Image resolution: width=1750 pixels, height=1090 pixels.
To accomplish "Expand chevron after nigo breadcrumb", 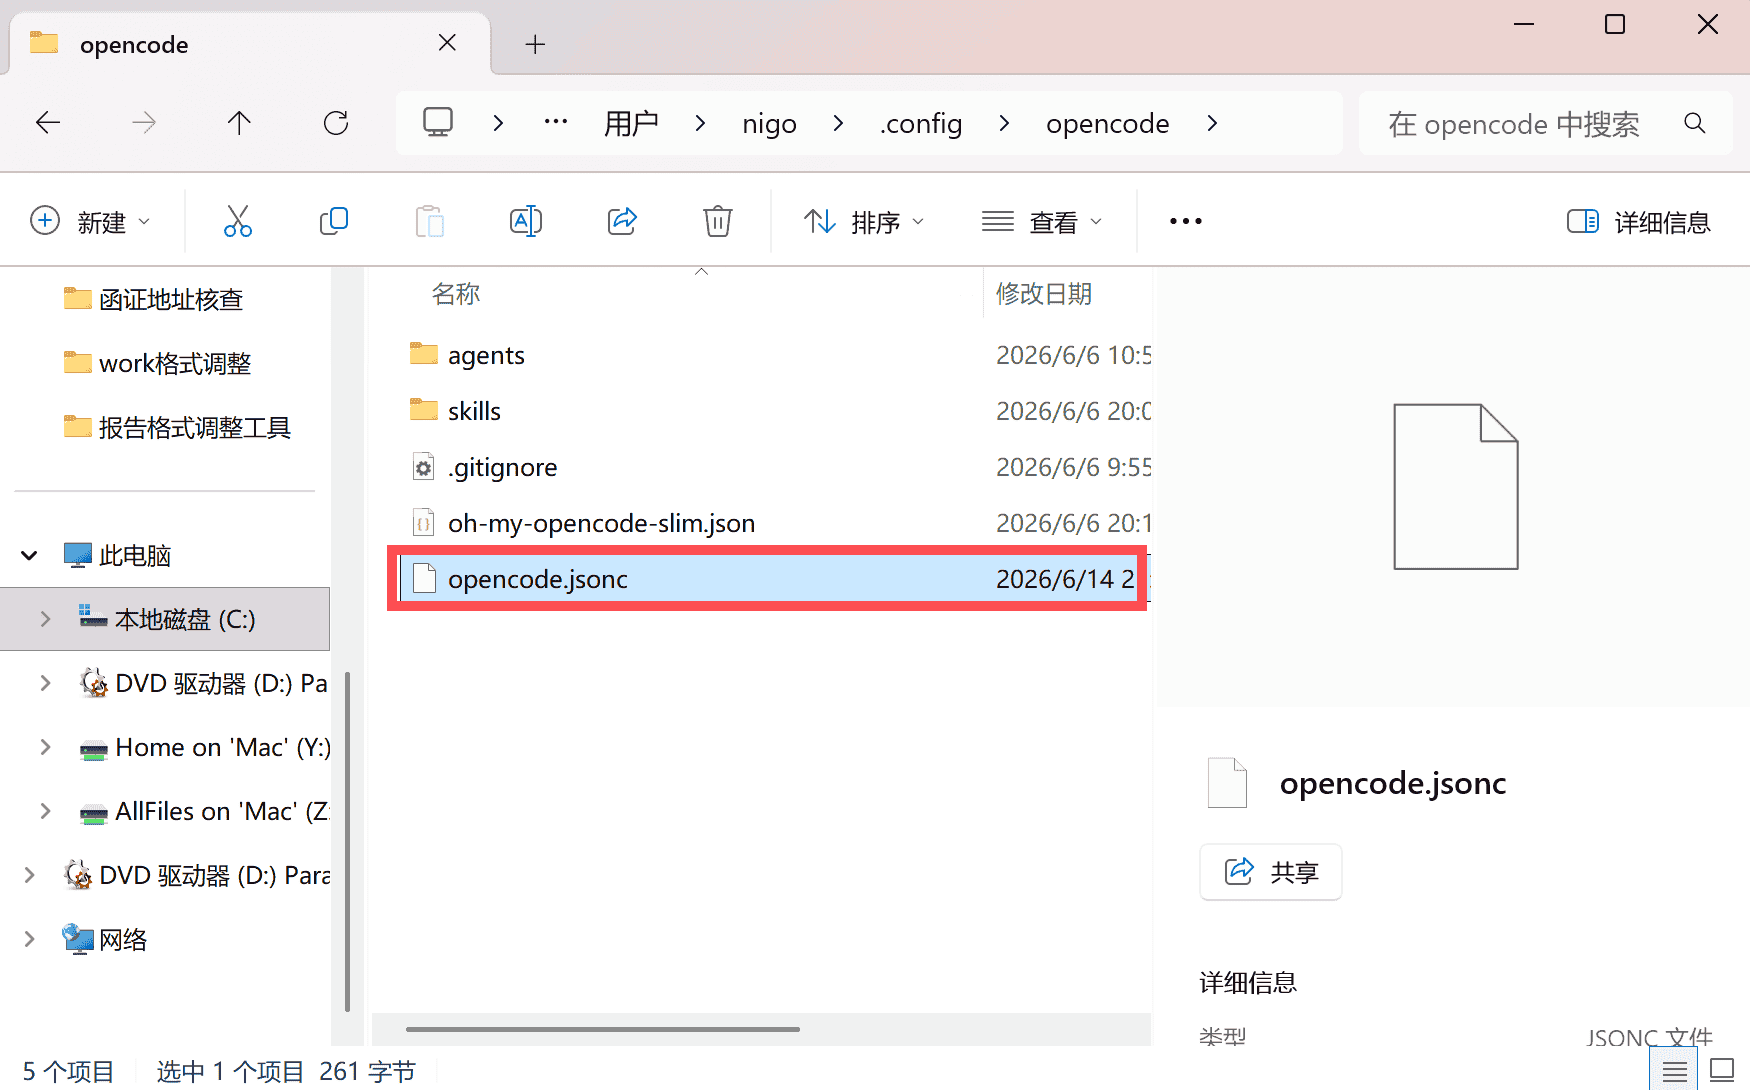I will coord(838,123).
